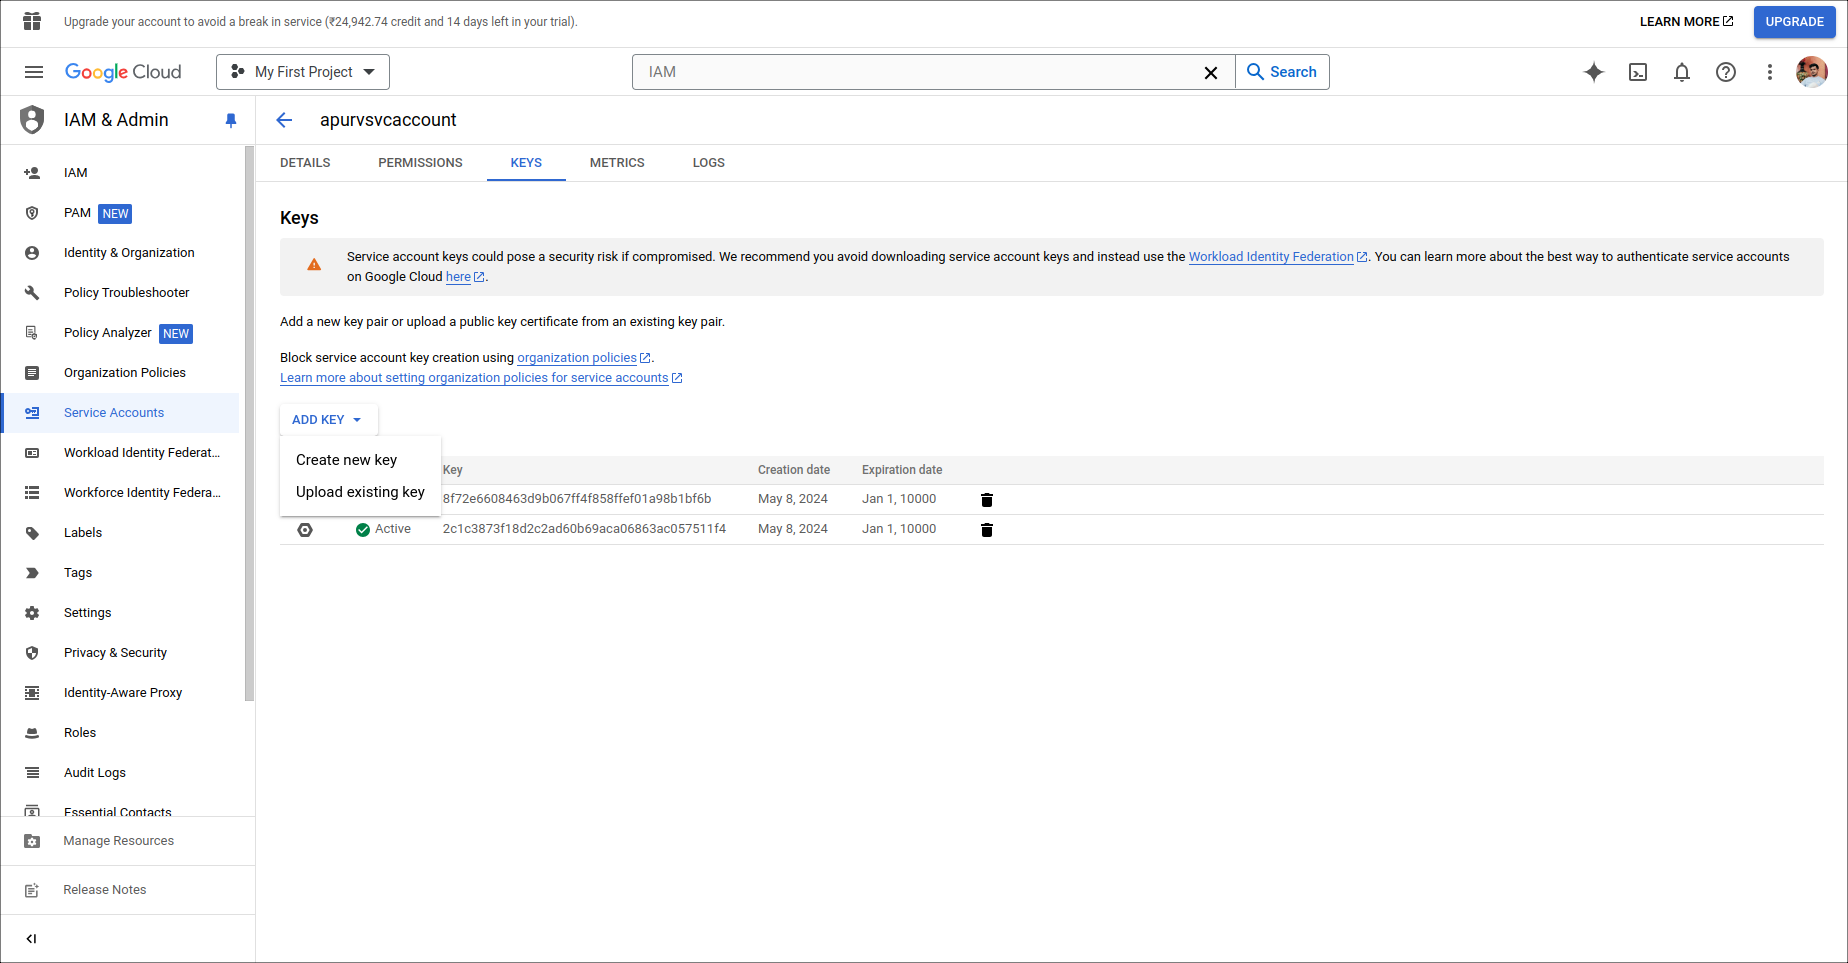Open the help question mark icon
The width and height of the screenshot is (1848, 963).
[x=1725, y=72]
